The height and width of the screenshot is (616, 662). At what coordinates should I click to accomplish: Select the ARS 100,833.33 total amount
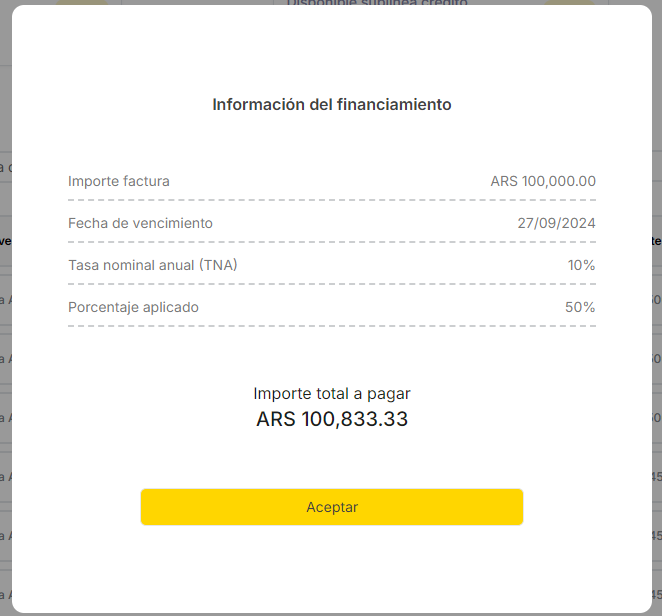331,420
